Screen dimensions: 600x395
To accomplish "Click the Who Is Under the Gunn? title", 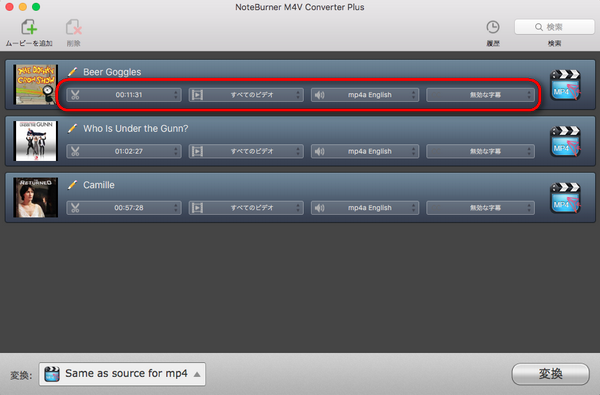I will (135, 128).
